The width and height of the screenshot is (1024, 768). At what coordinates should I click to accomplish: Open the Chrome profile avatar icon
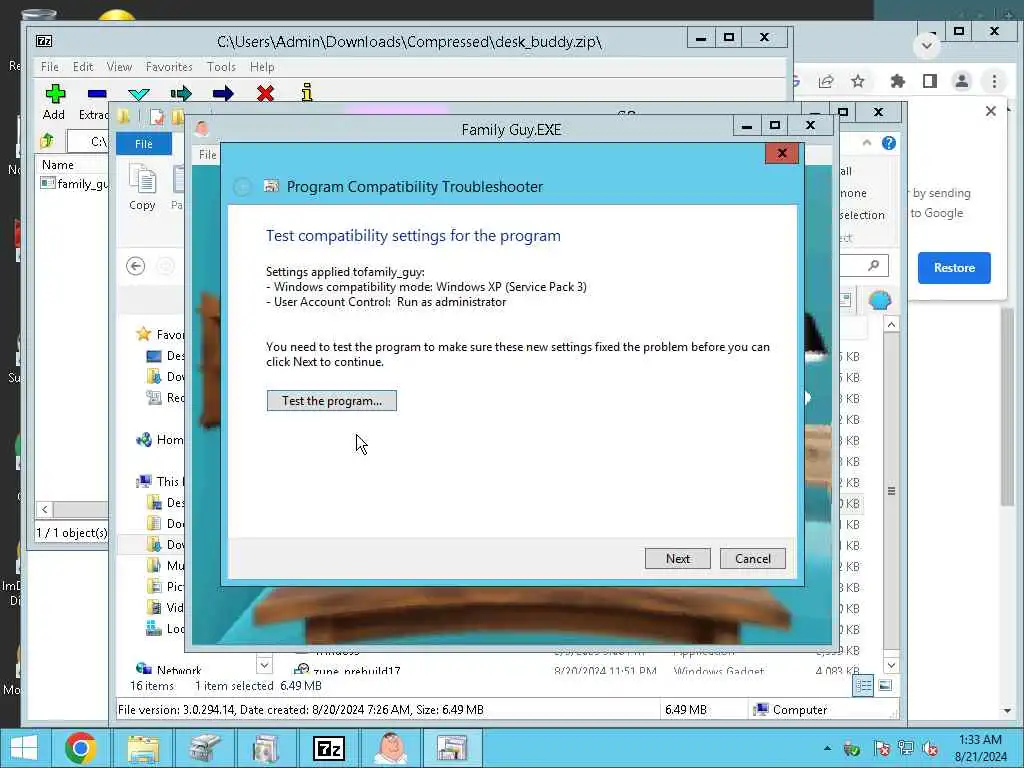(x=961, y=81)
